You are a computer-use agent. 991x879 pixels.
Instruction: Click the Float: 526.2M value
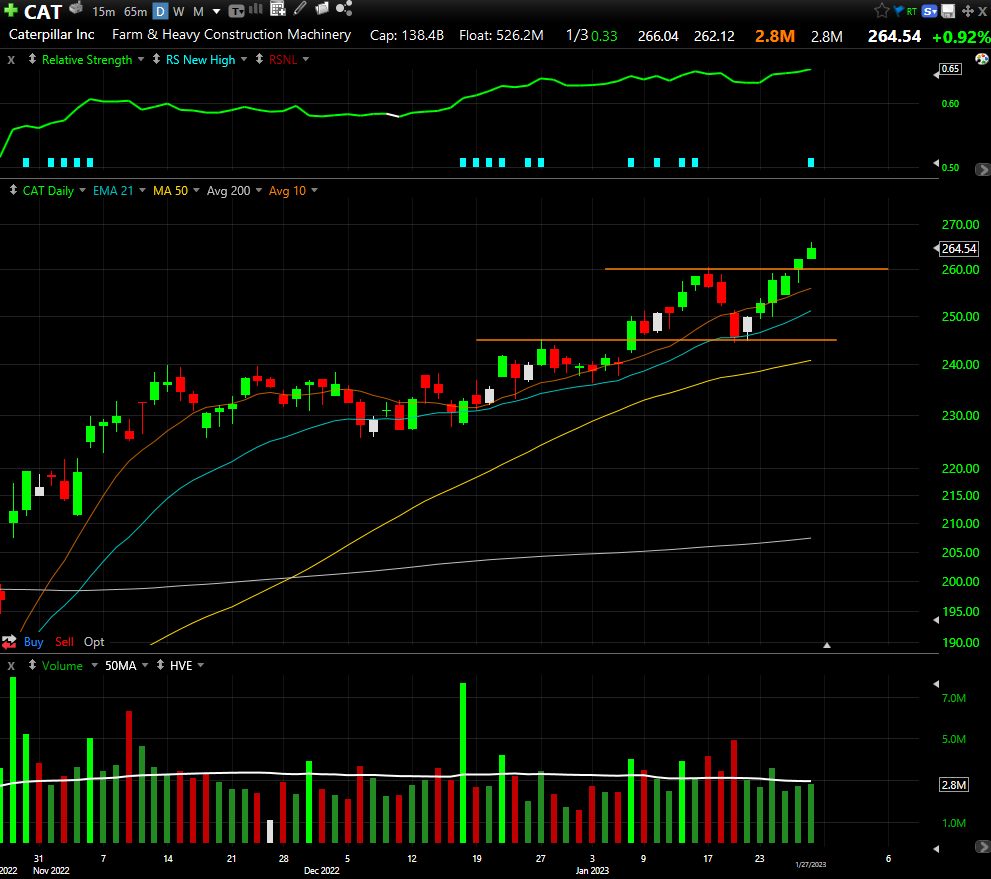point(501,35)
